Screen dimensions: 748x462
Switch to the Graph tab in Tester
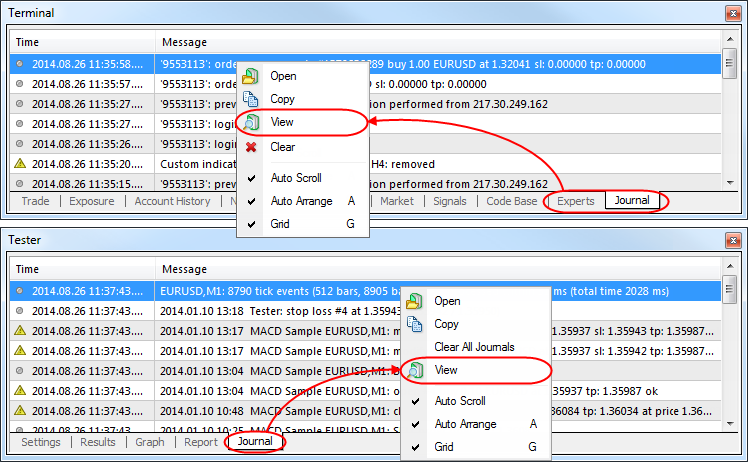[150, 442]
